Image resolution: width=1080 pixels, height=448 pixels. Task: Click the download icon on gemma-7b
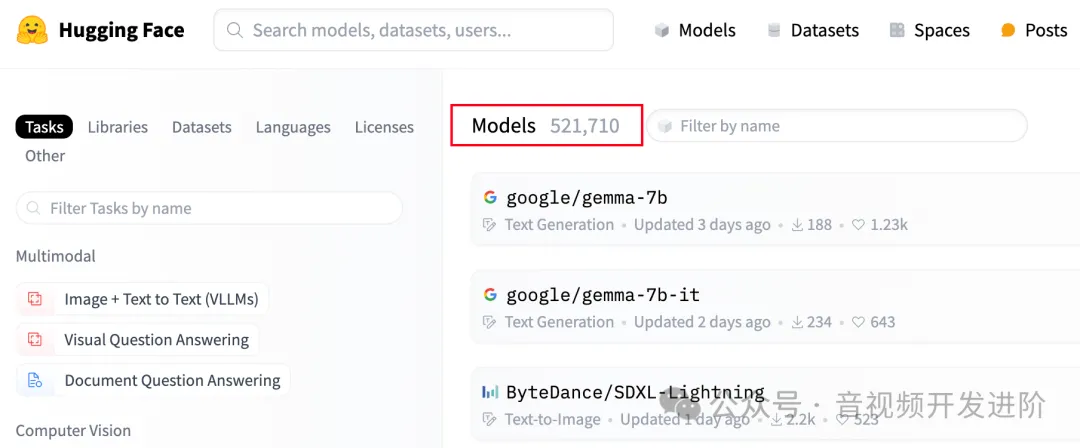(797, 225)
